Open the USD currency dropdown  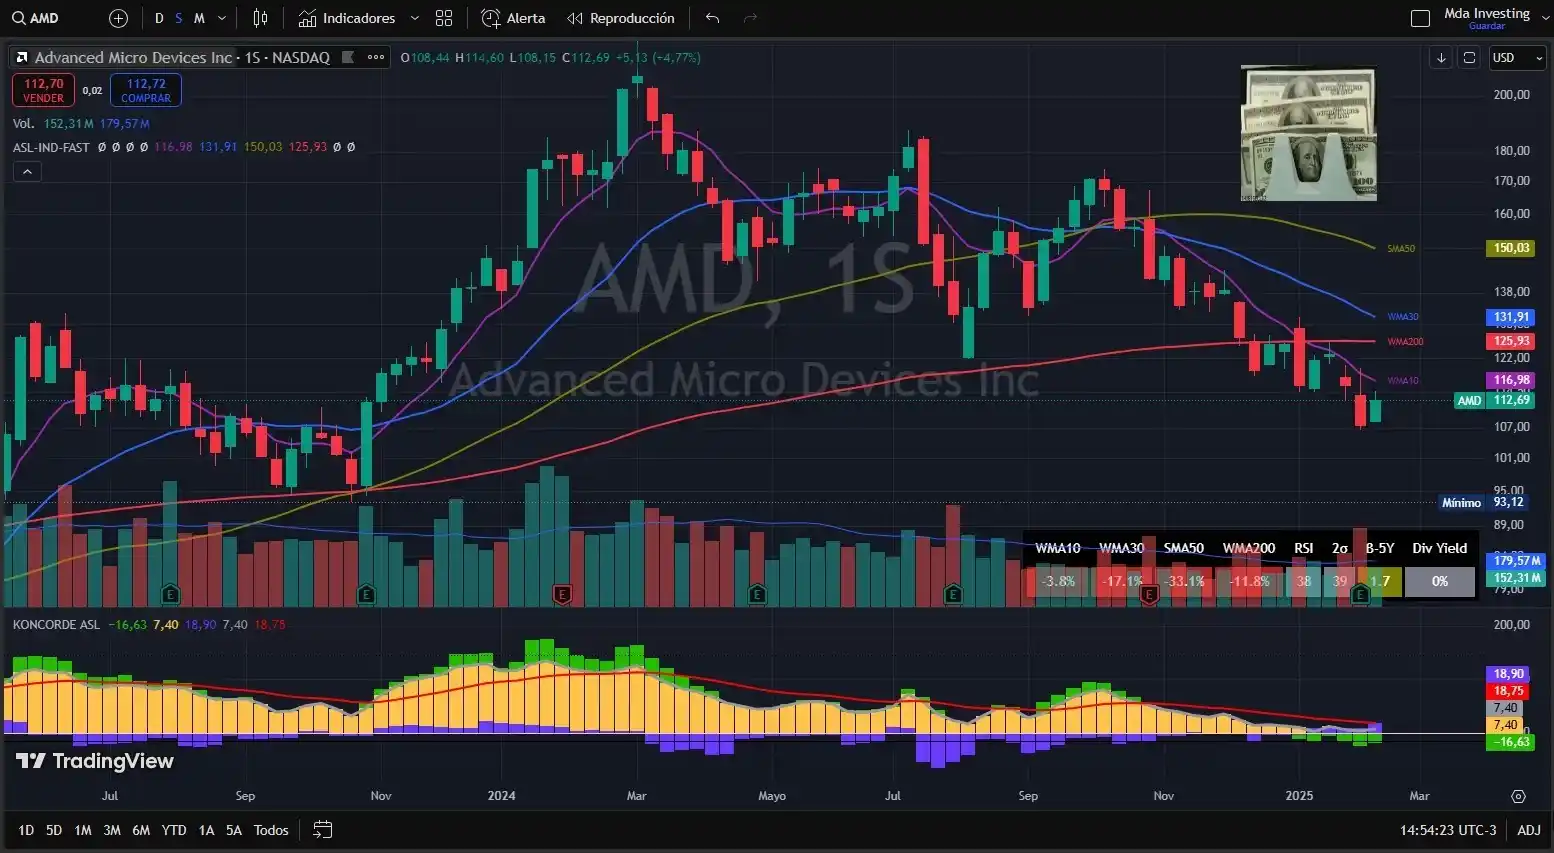point(1517,57)
